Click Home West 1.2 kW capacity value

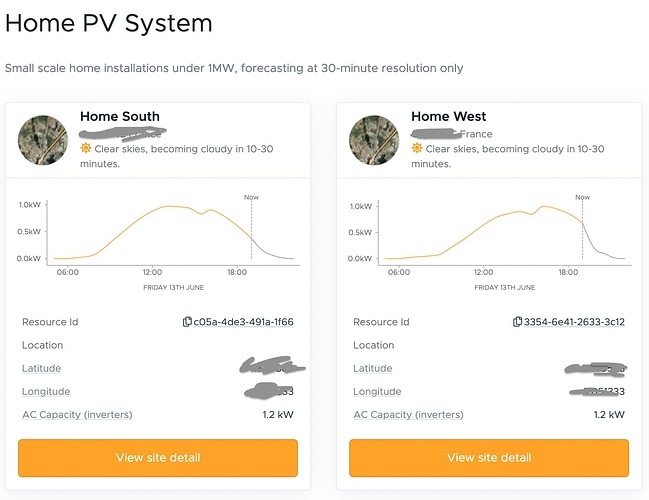coord(609,414)
